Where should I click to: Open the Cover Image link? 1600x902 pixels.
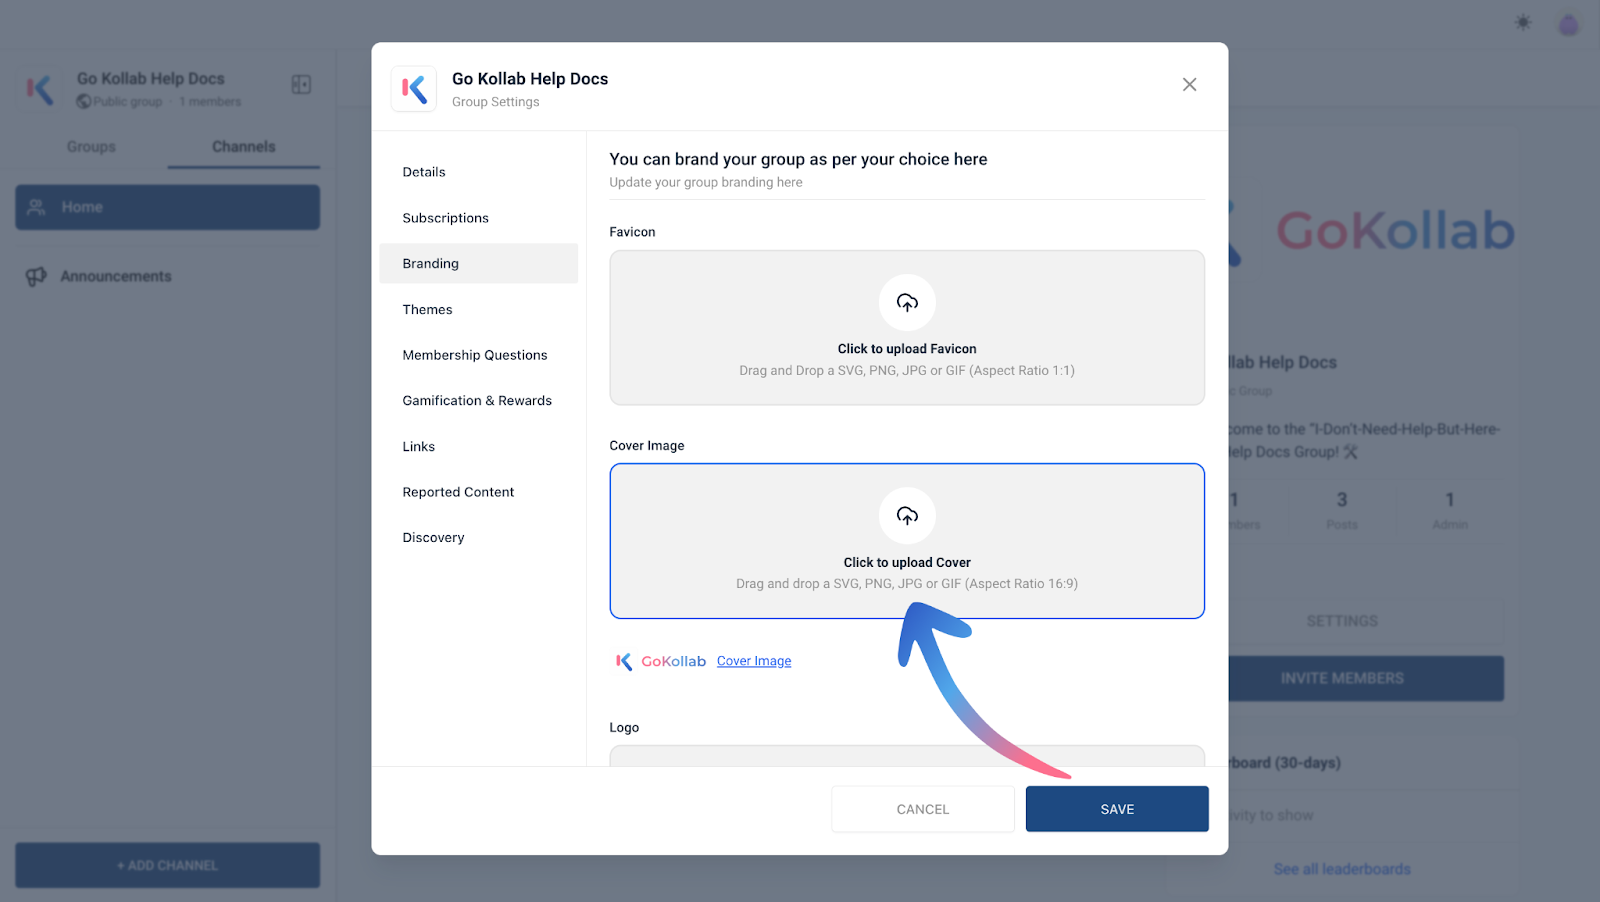click(x=754, y=661)
